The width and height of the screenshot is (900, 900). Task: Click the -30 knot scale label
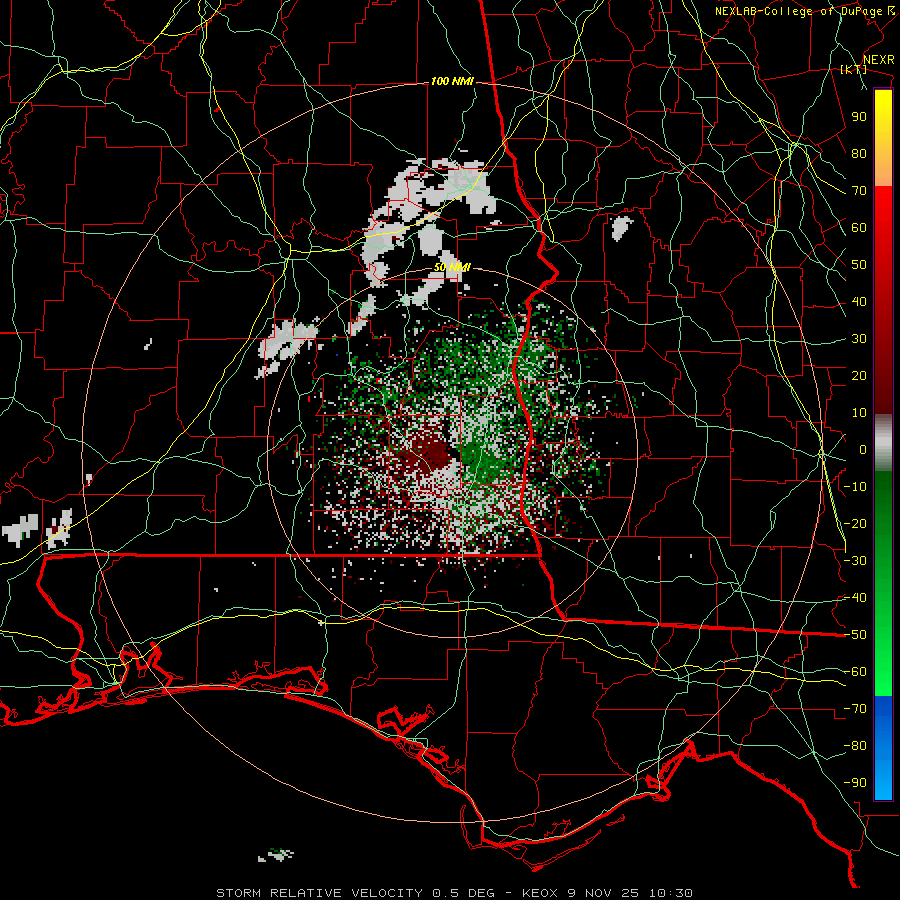click(855, 561)
